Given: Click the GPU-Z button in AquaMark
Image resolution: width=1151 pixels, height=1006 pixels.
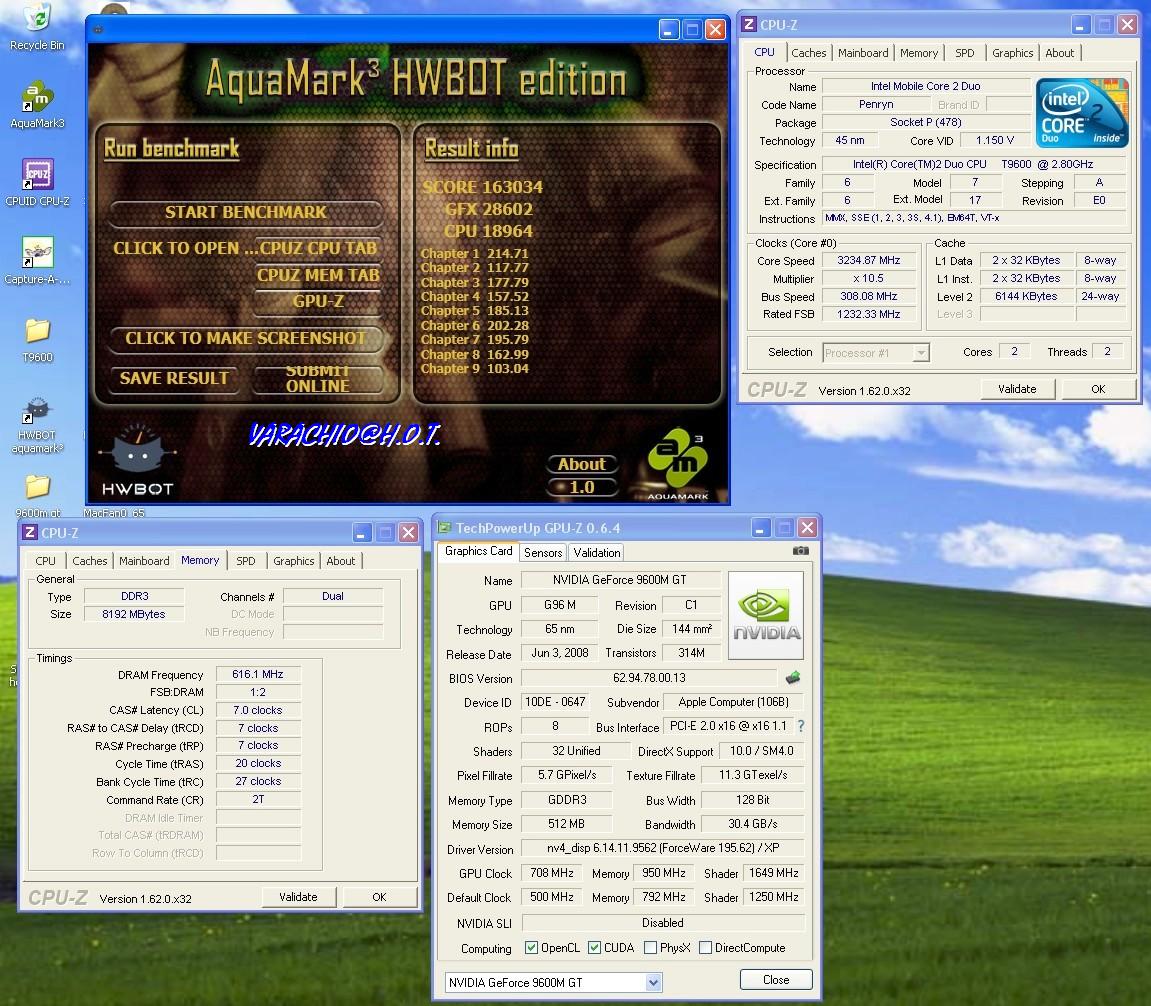Looking at the screenshot, I should click(318, 301).
